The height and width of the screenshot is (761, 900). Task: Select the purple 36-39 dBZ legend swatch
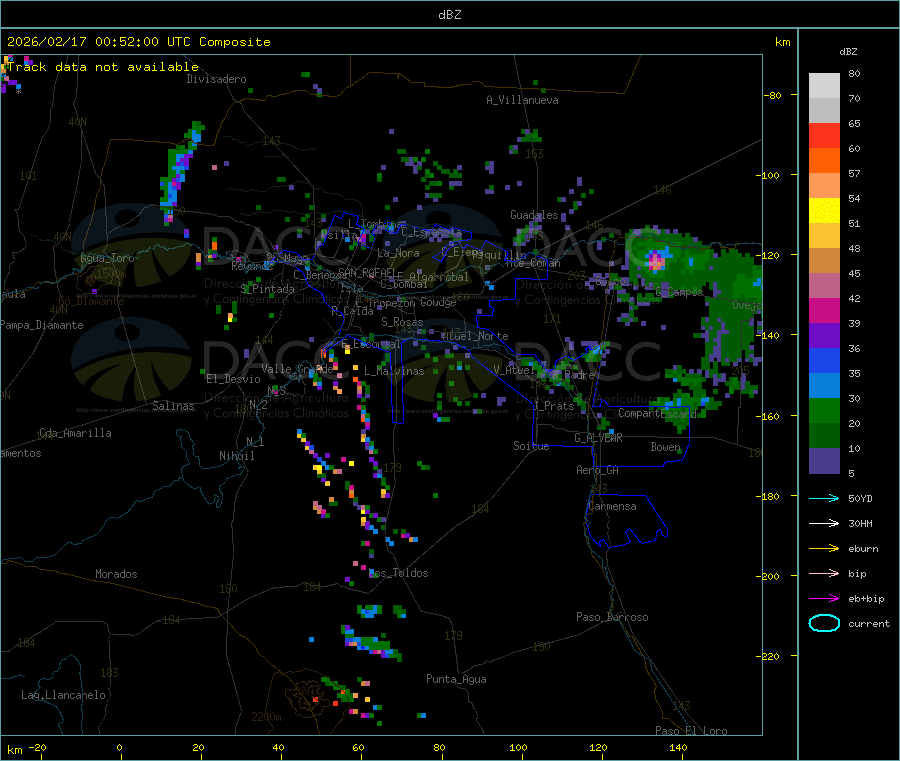pos(824,336)
